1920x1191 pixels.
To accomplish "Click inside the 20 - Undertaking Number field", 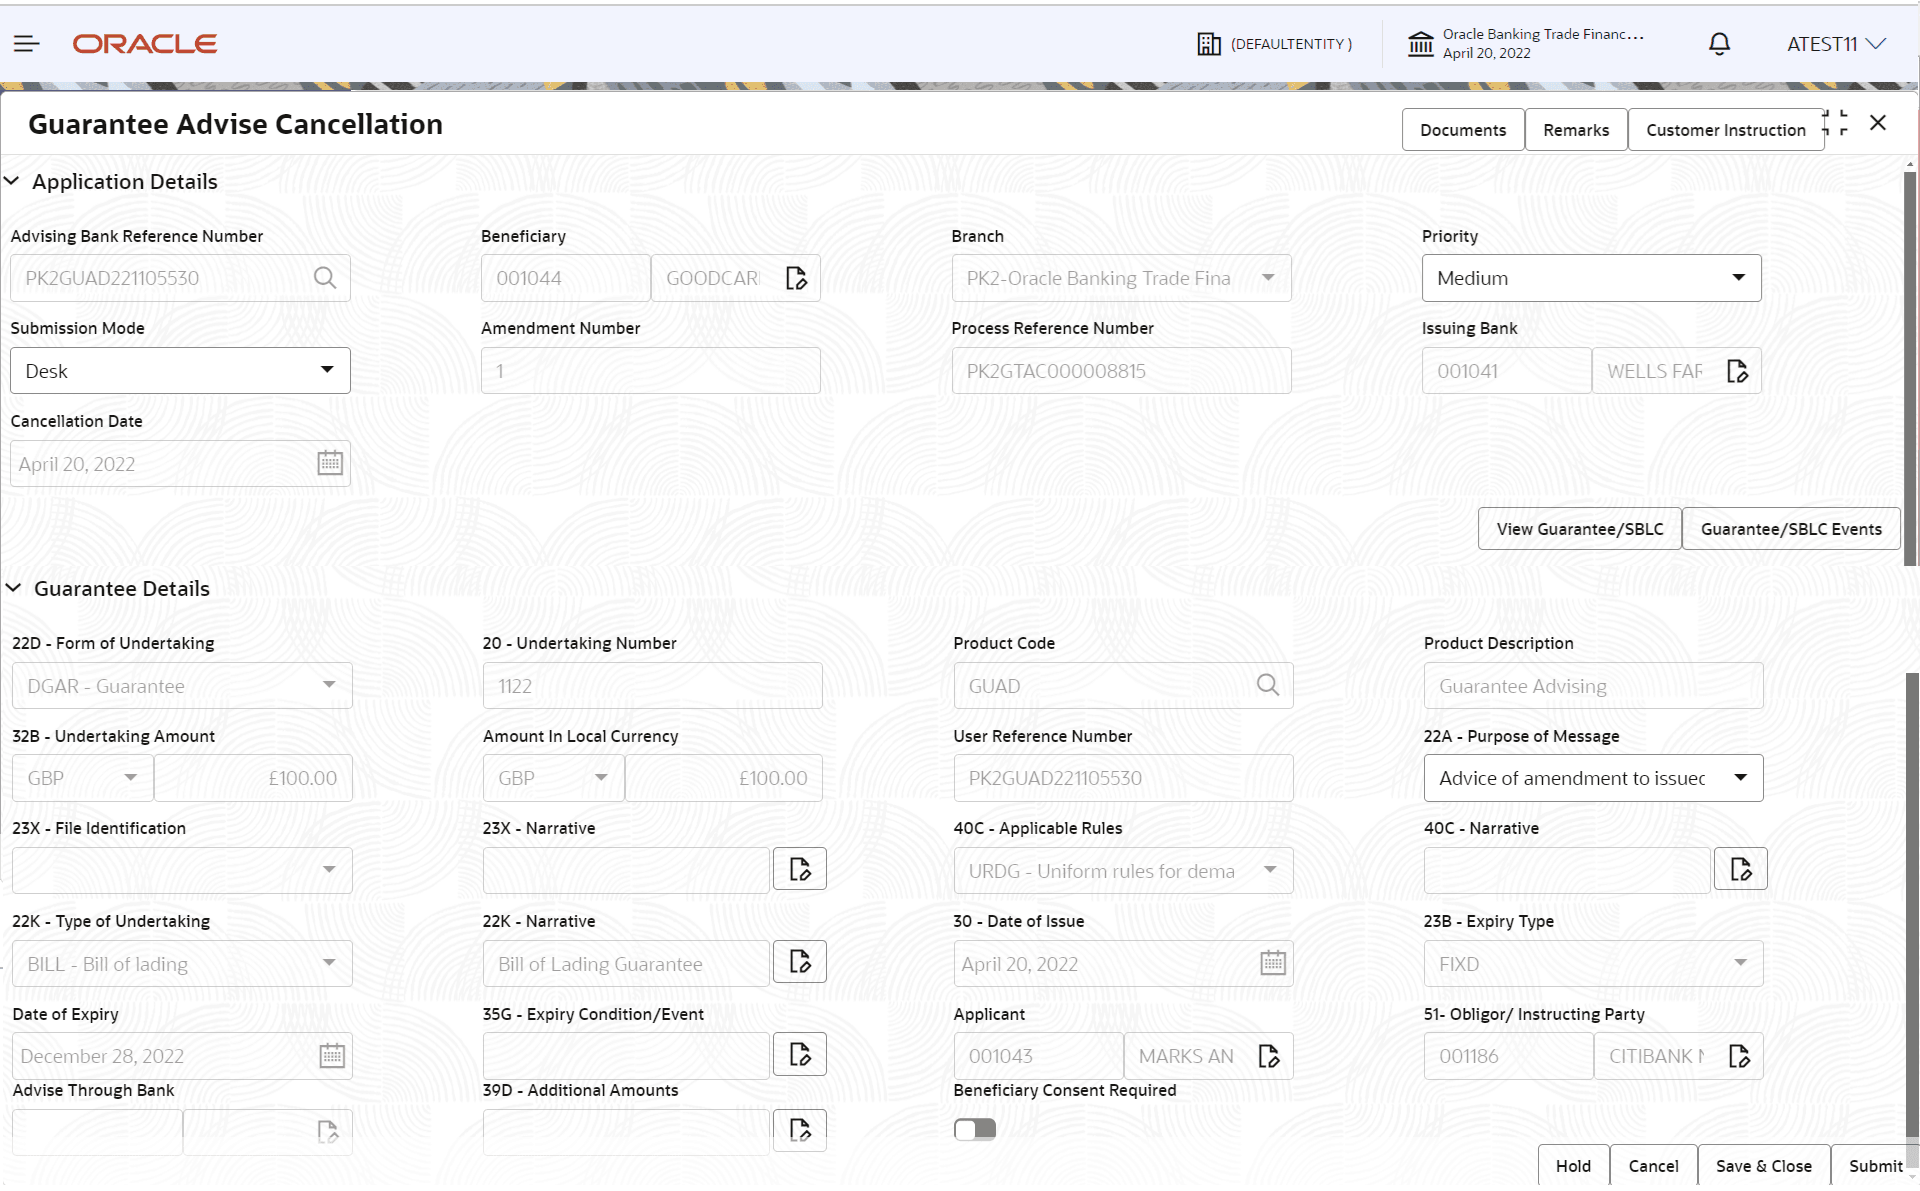I will (651, 685).
